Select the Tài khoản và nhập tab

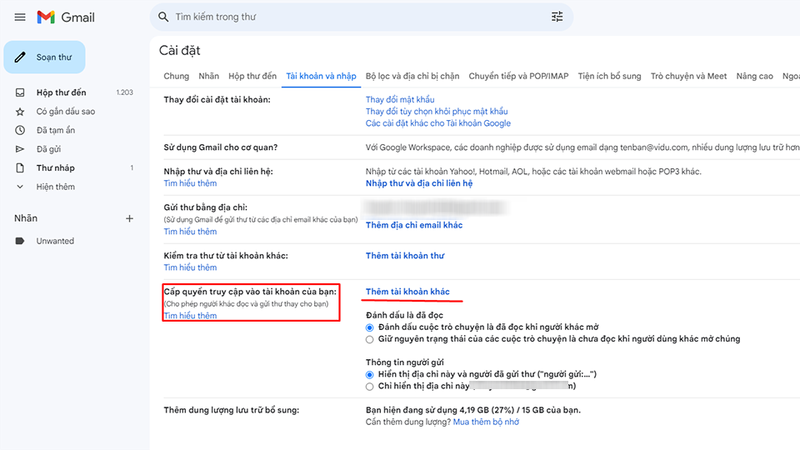(x=321, y=76)
